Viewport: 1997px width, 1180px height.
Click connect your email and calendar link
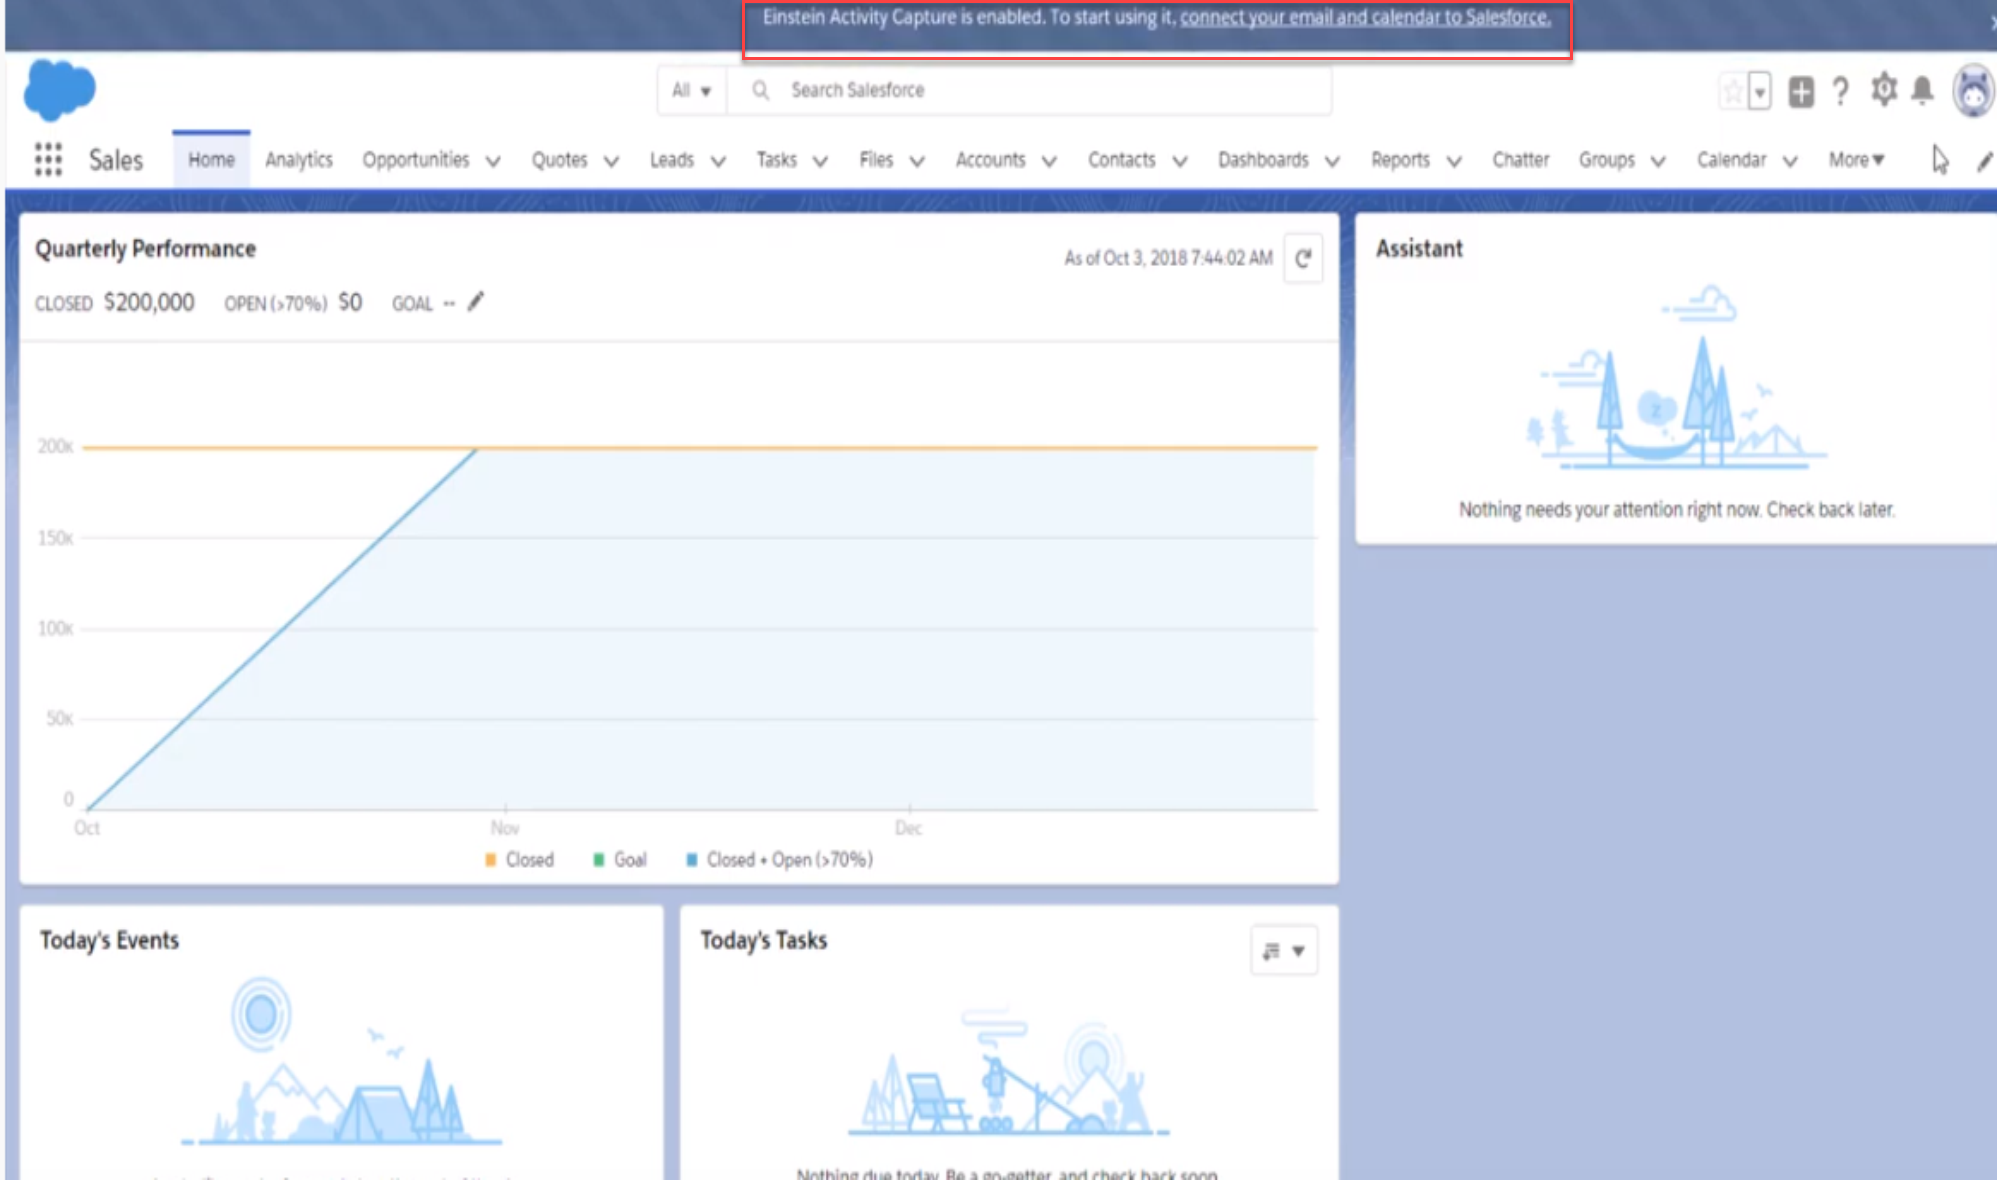point(1364,17)
